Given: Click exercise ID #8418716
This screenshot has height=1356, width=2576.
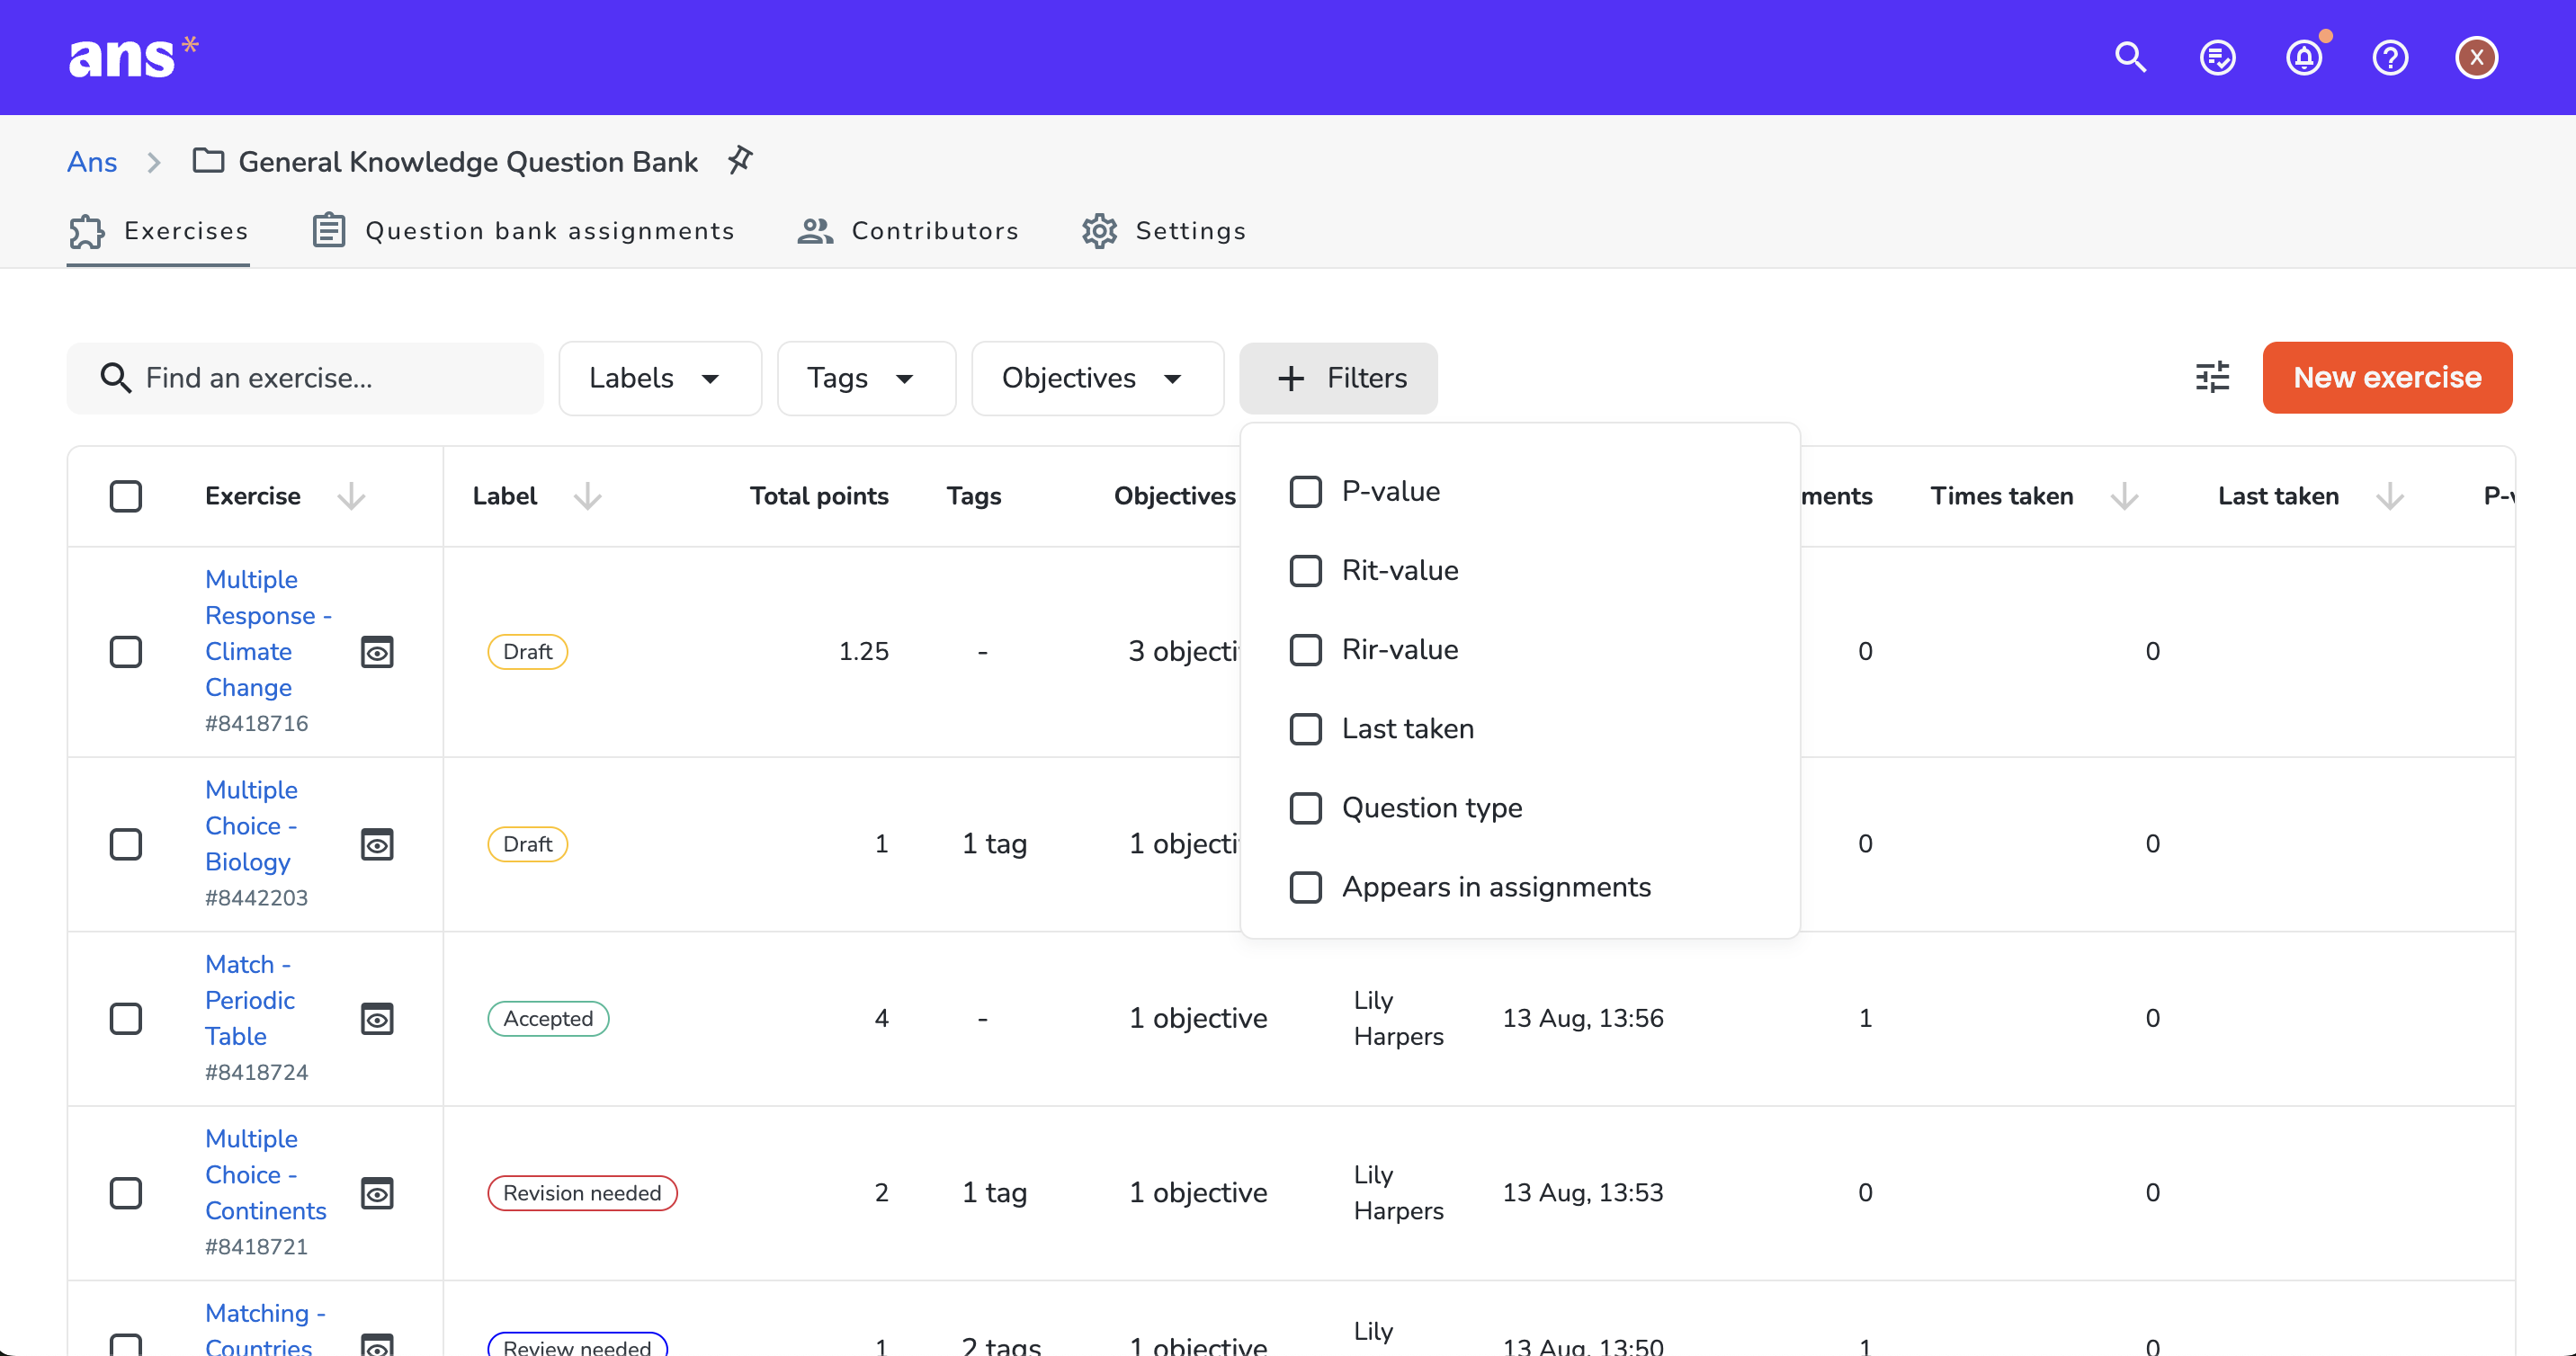Looking at the screenshot, I should 256,724.
